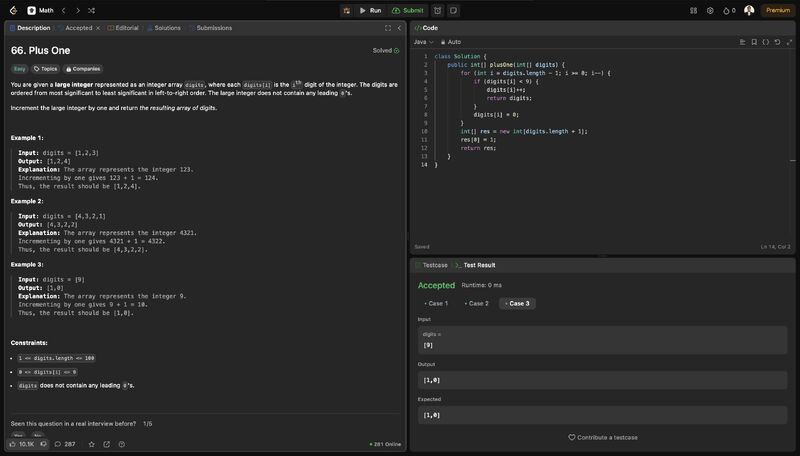
Task: Expand code editor to fullscreen
Action: 789,42
